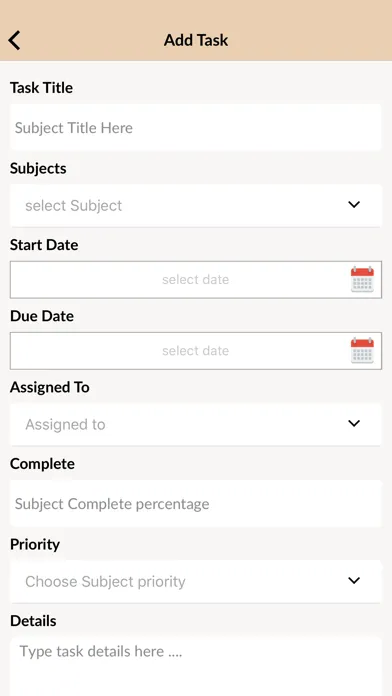Expand the Assigned To chevron arrow
Viewport: 392px width, 696px height.
[x=354, y=423]
